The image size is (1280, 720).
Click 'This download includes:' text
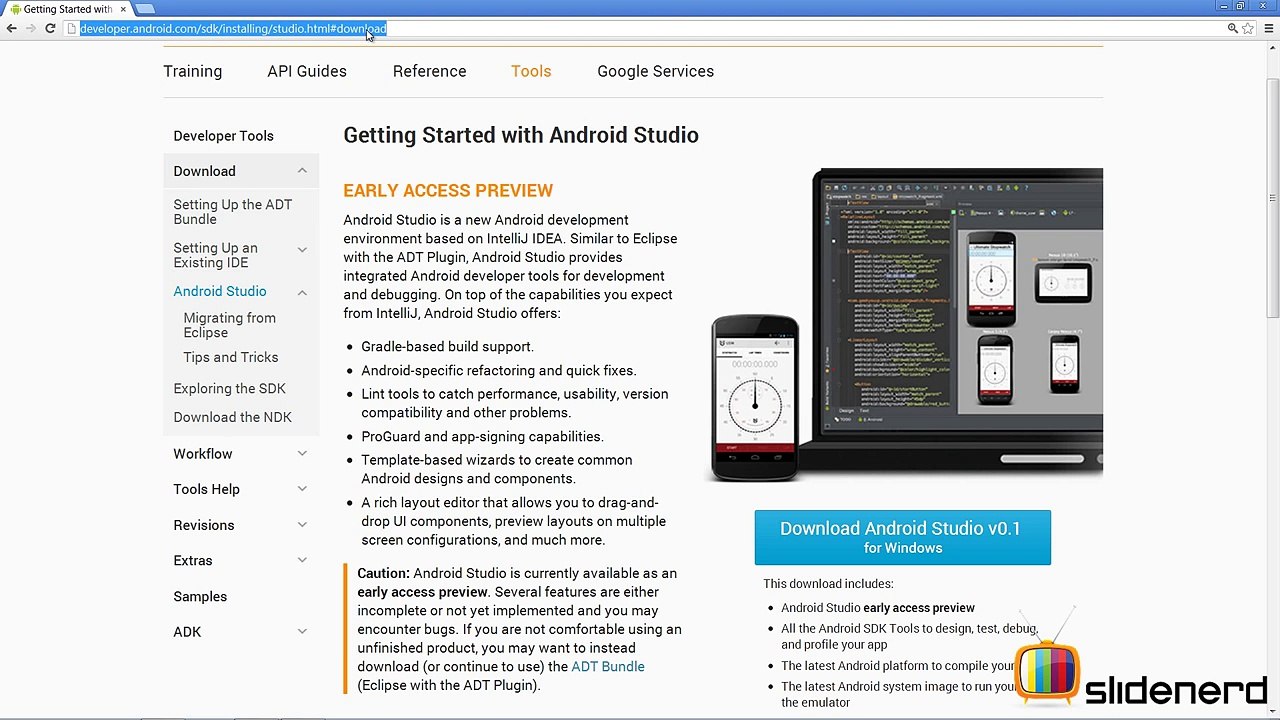click(x=828, y=583)
